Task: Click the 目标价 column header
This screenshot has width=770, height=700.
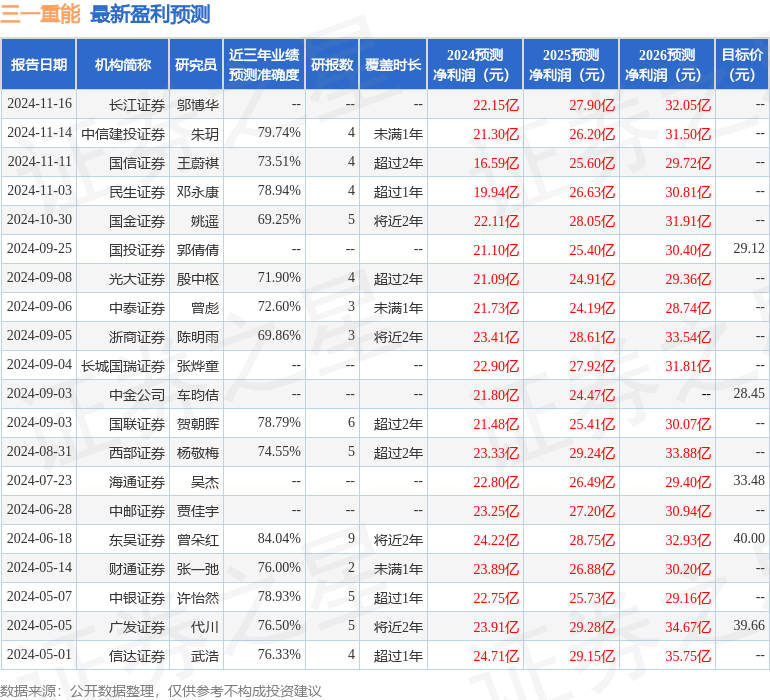Action: pyautogui.click(x=742, y=65)
